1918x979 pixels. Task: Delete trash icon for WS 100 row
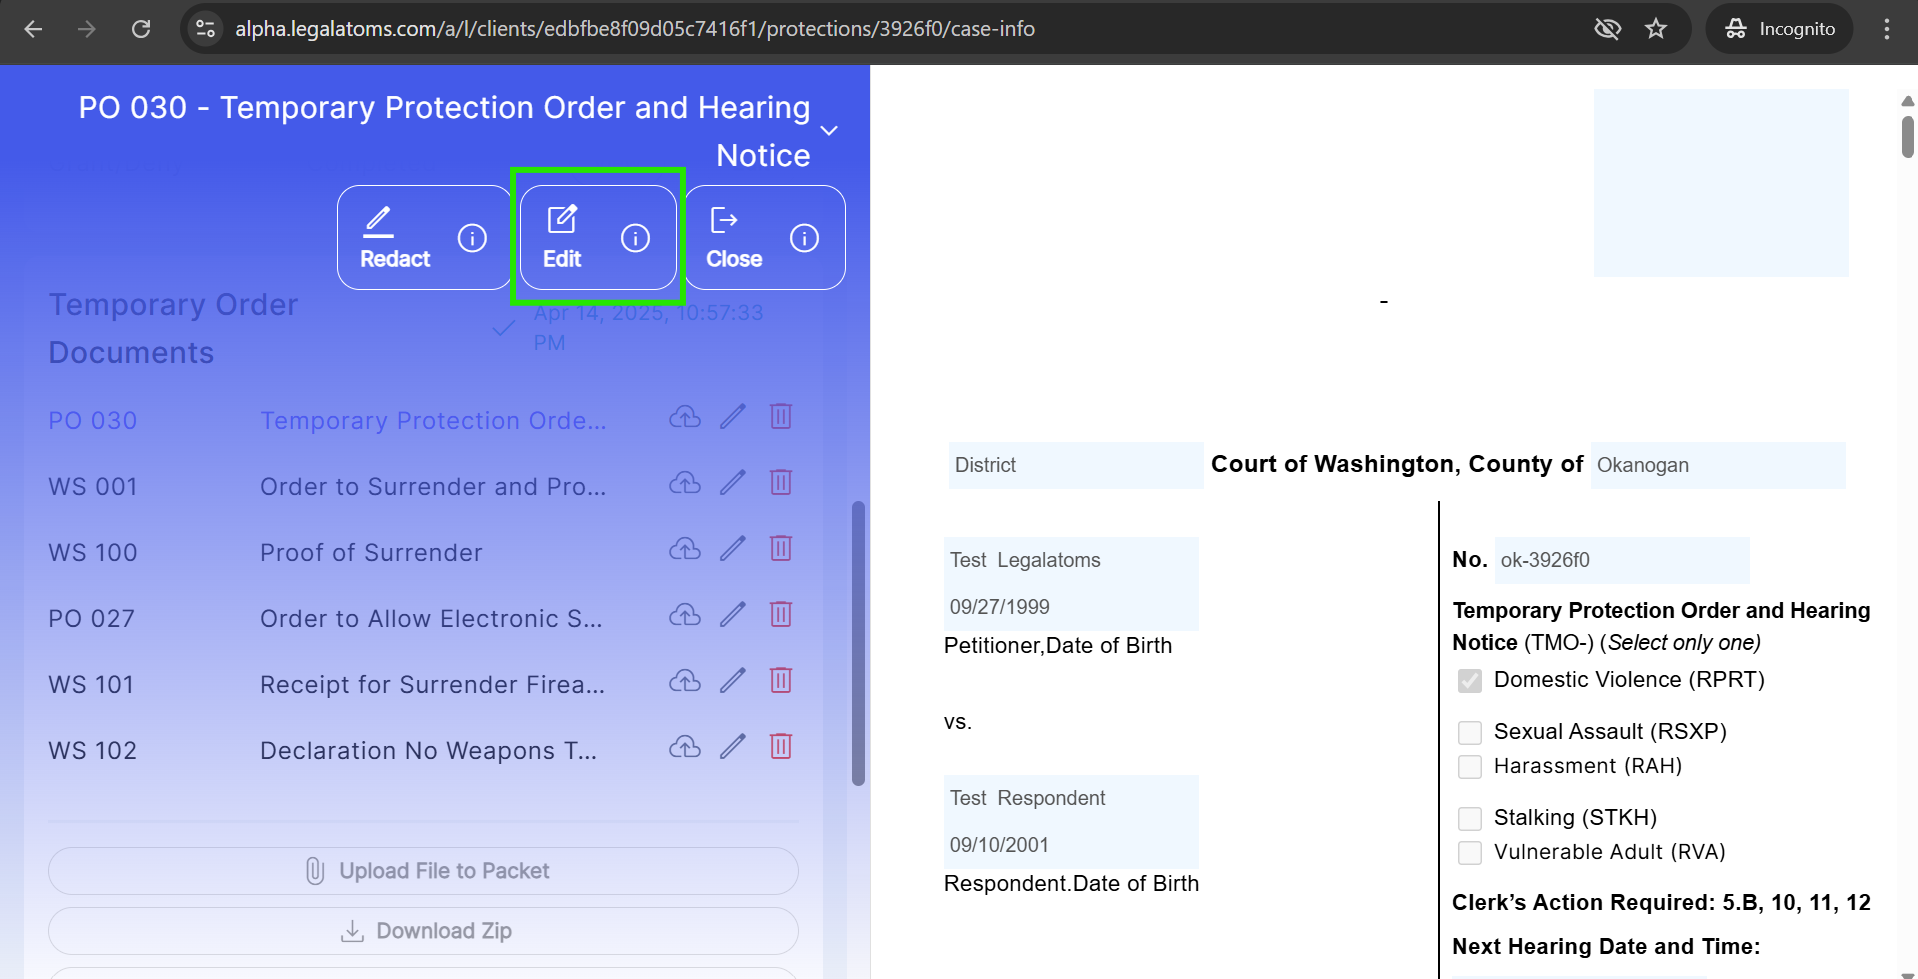pyautogui.click(x=781, y=549)
